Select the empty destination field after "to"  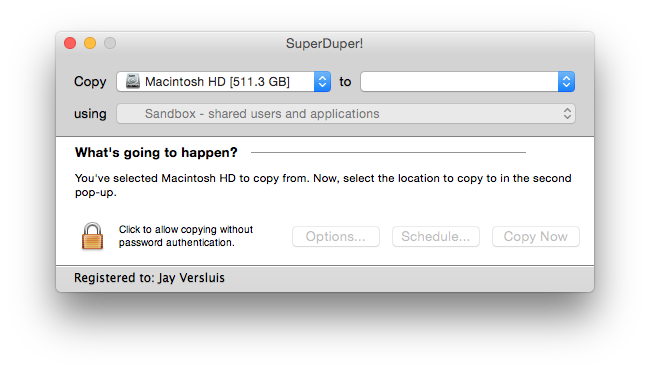coord(459,82)
